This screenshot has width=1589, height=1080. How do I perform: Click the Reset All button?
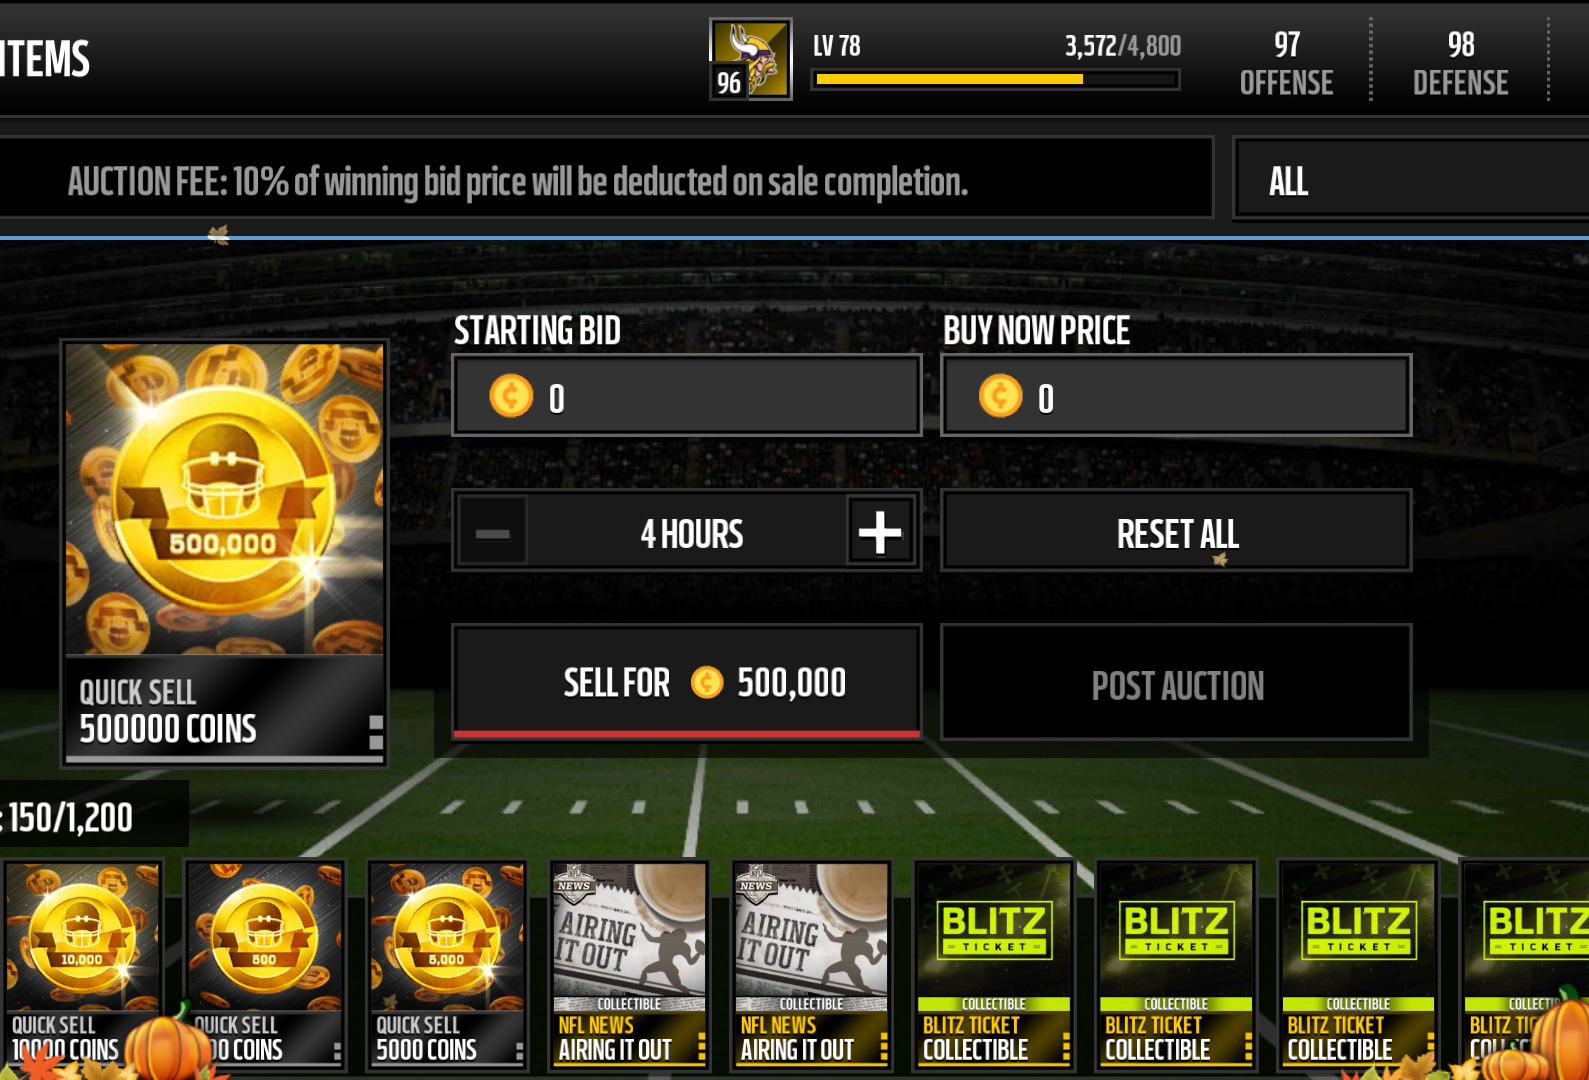point(1176,532)
